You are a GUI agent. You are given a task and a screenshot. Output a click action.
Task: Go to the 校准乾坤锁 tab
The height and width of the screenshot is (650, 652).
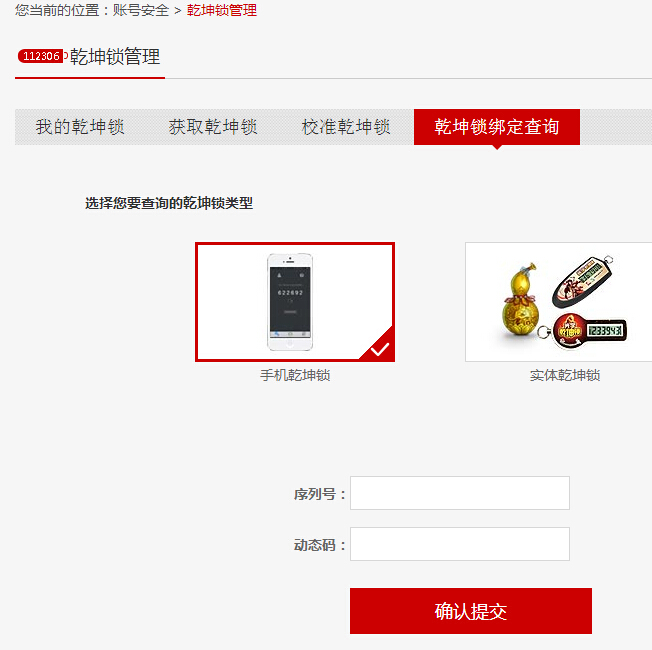[346, 127]
